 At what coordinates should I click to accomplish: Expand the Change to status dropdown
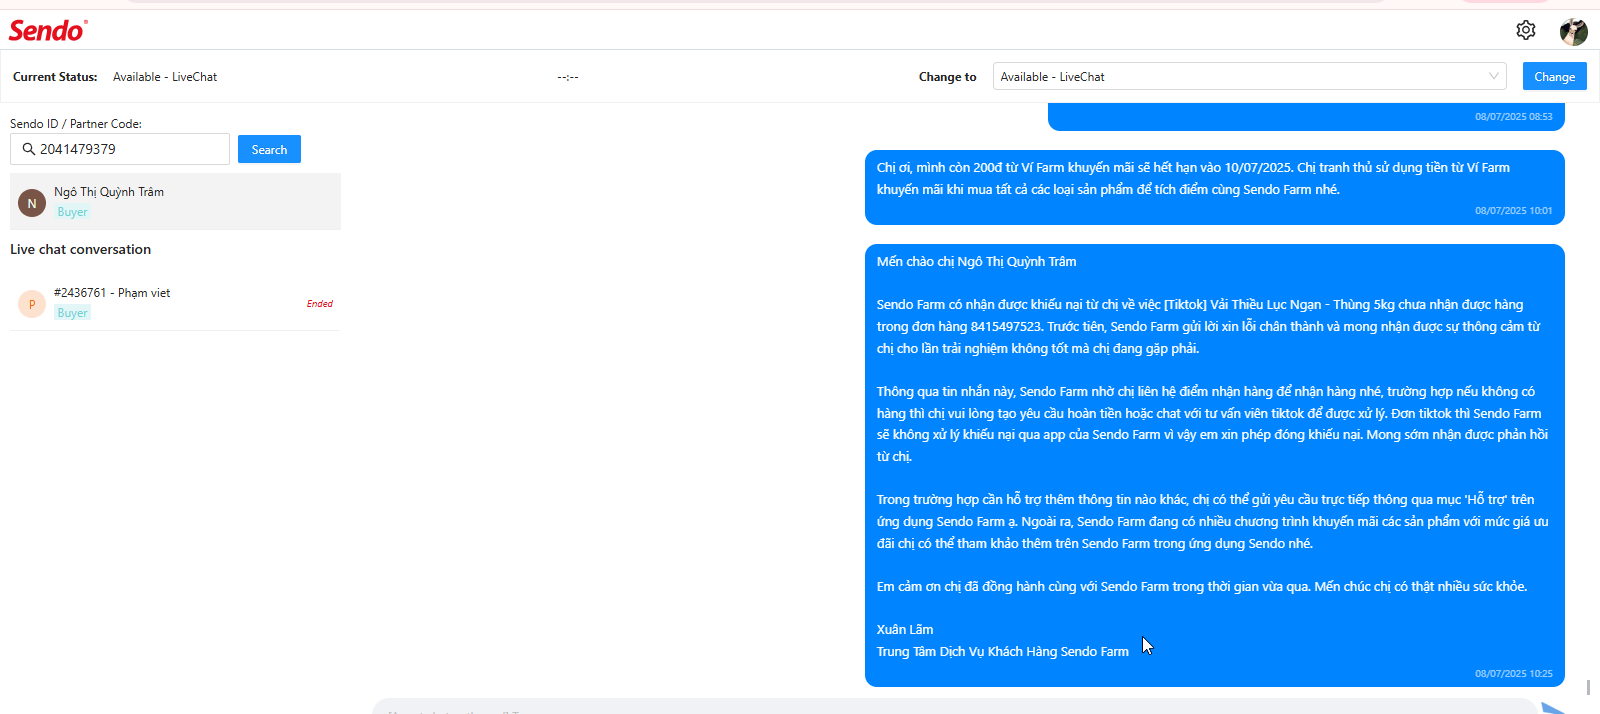(x=1250, y=76)
